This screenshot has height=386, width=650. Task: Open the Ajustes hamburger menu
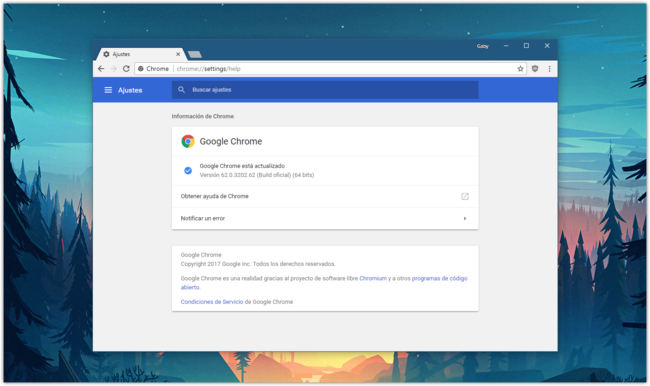click(108, 90)
